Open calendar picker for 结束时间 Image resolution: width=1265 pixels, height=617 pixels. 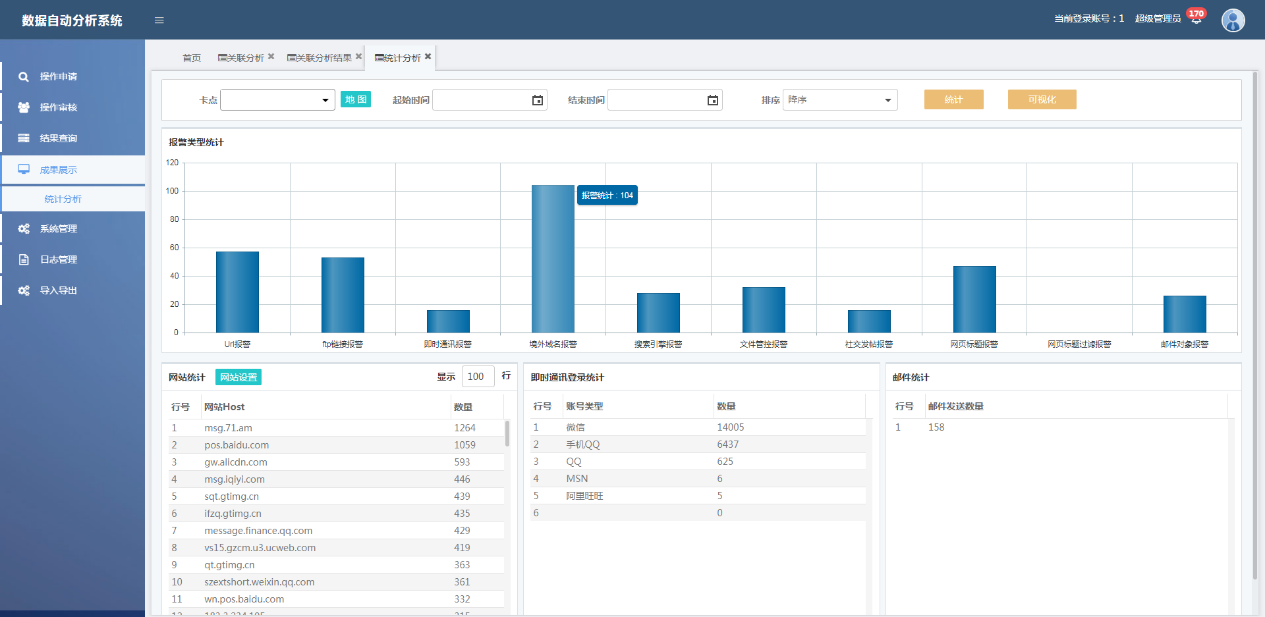pyautogui.click(x=713, y=100)
